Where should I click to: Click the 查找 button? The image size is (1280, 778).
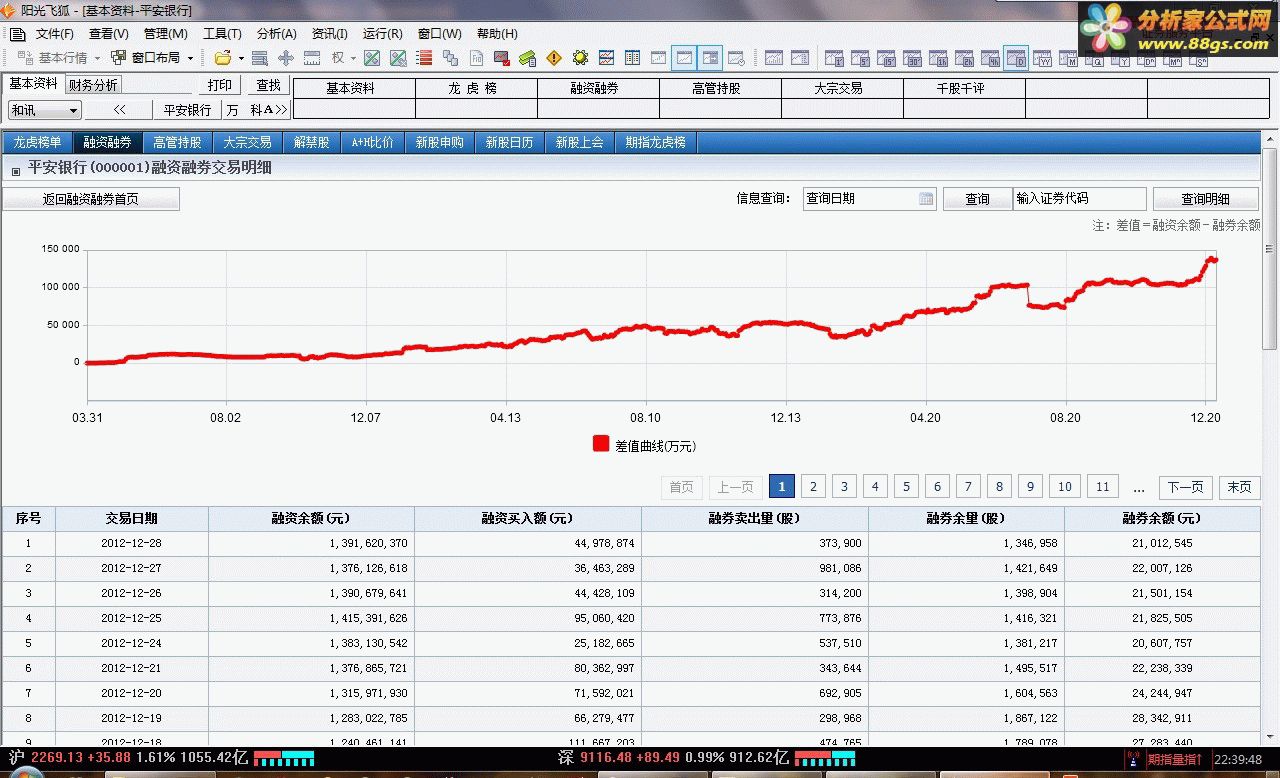[268, 85]
